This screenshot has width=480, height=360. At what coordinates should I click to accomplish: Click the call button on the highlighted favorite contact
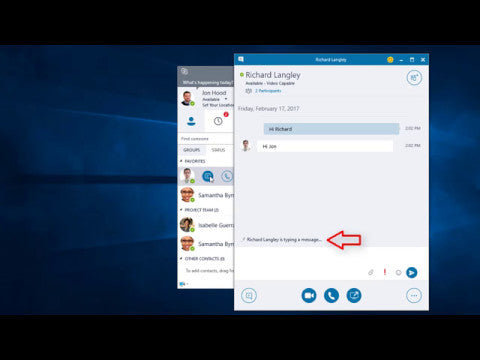coord(227,176)
